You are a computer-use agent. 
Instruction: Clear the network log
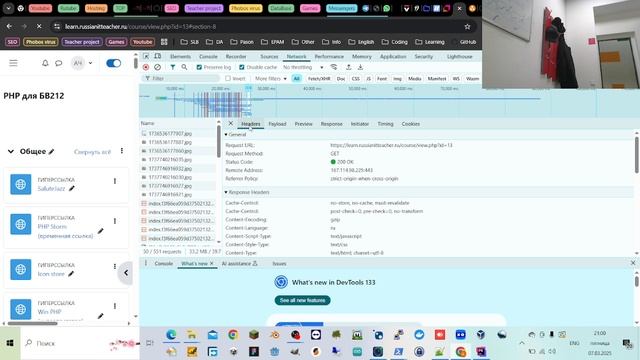[158, 67]
